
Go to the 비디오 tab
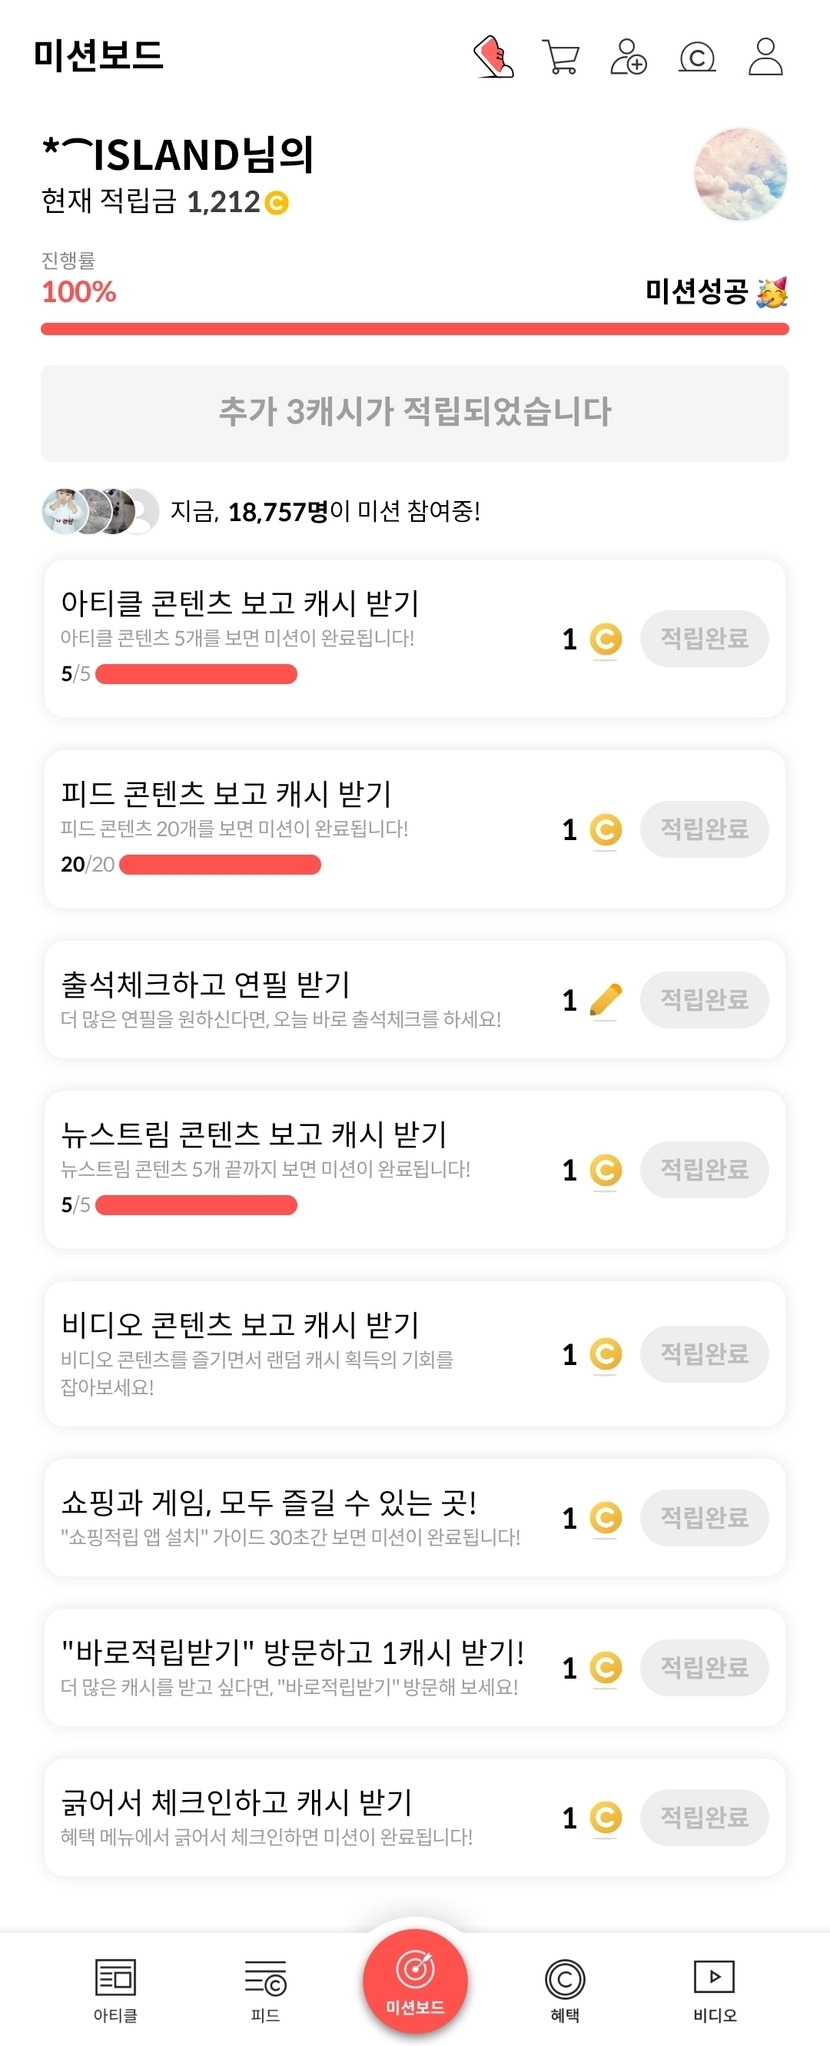(x=714, y=1989)
